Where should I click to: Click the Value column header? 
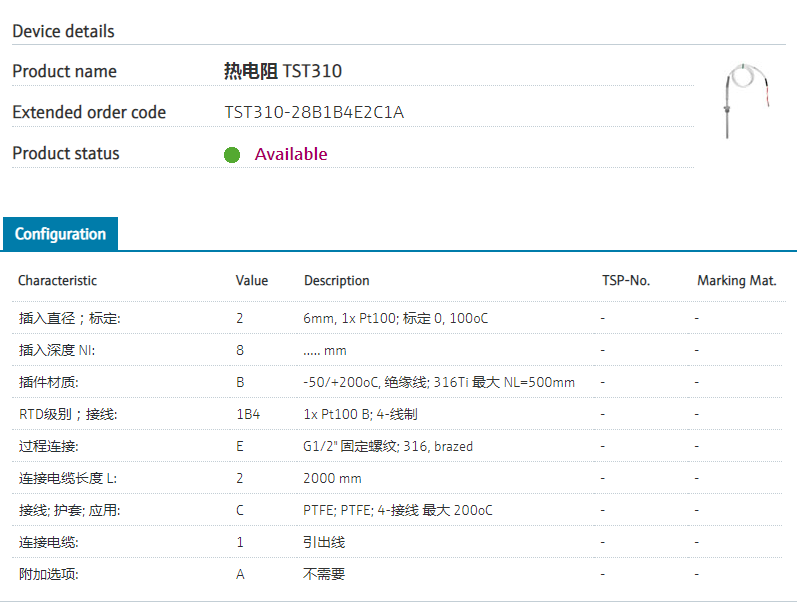point(252,281)
